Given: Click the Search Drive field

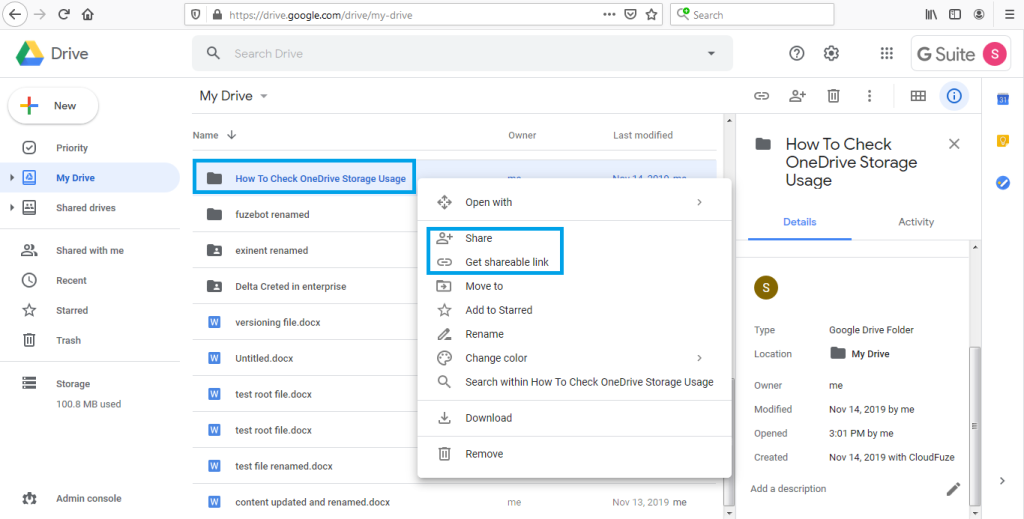Looking at the screenshot, I should 462,54.
